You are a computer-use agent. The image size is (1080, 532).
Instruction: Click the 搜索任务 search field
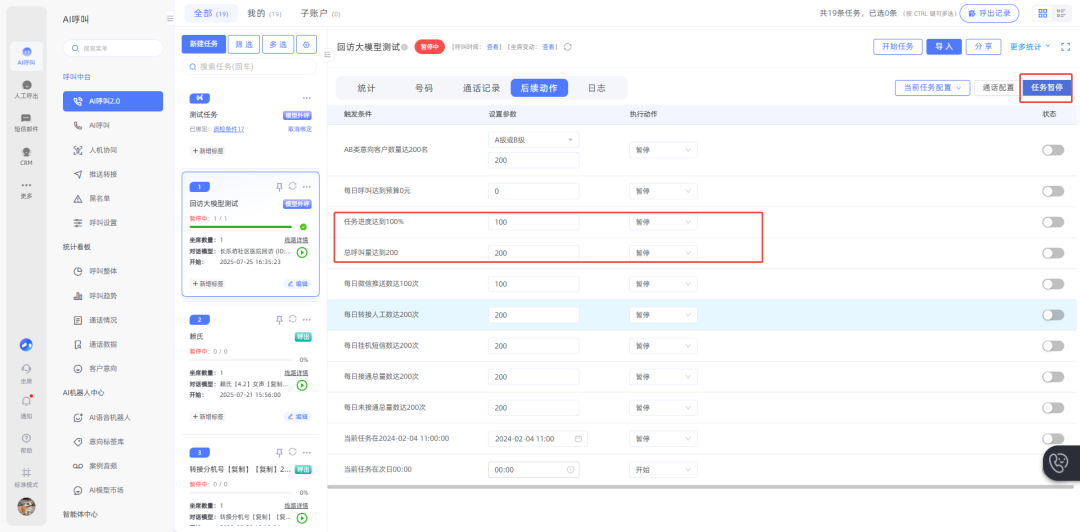tap(249, 67)
